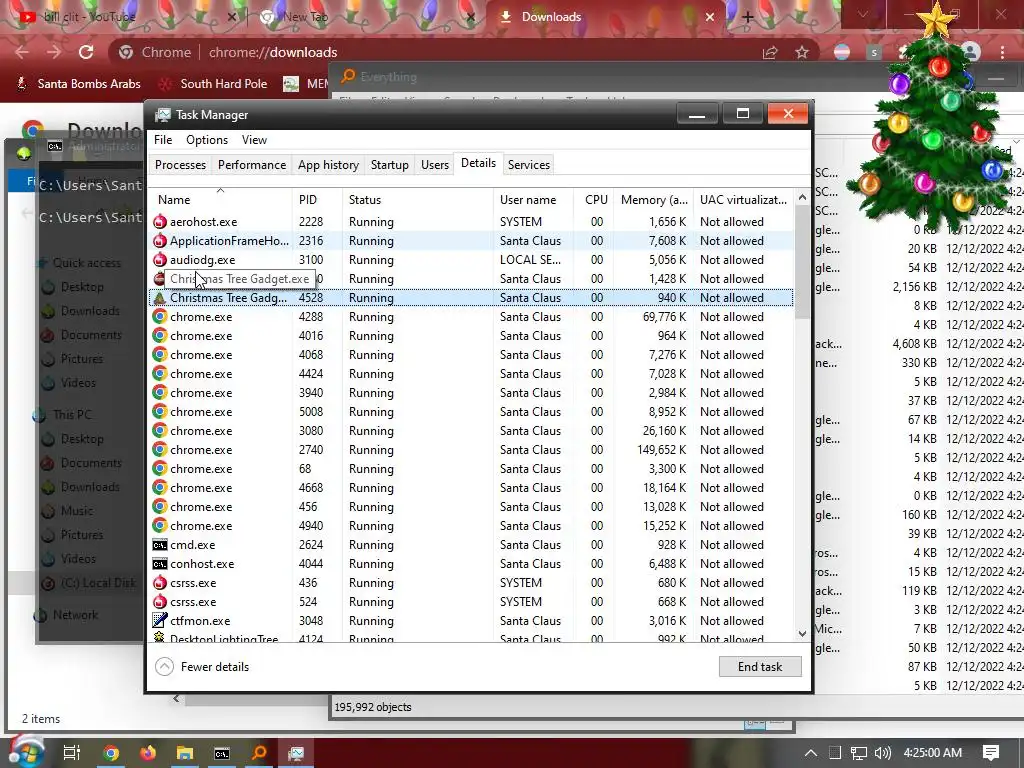
Task: Open File Explorer from the taskbar
Action: [x=185, y=753]
